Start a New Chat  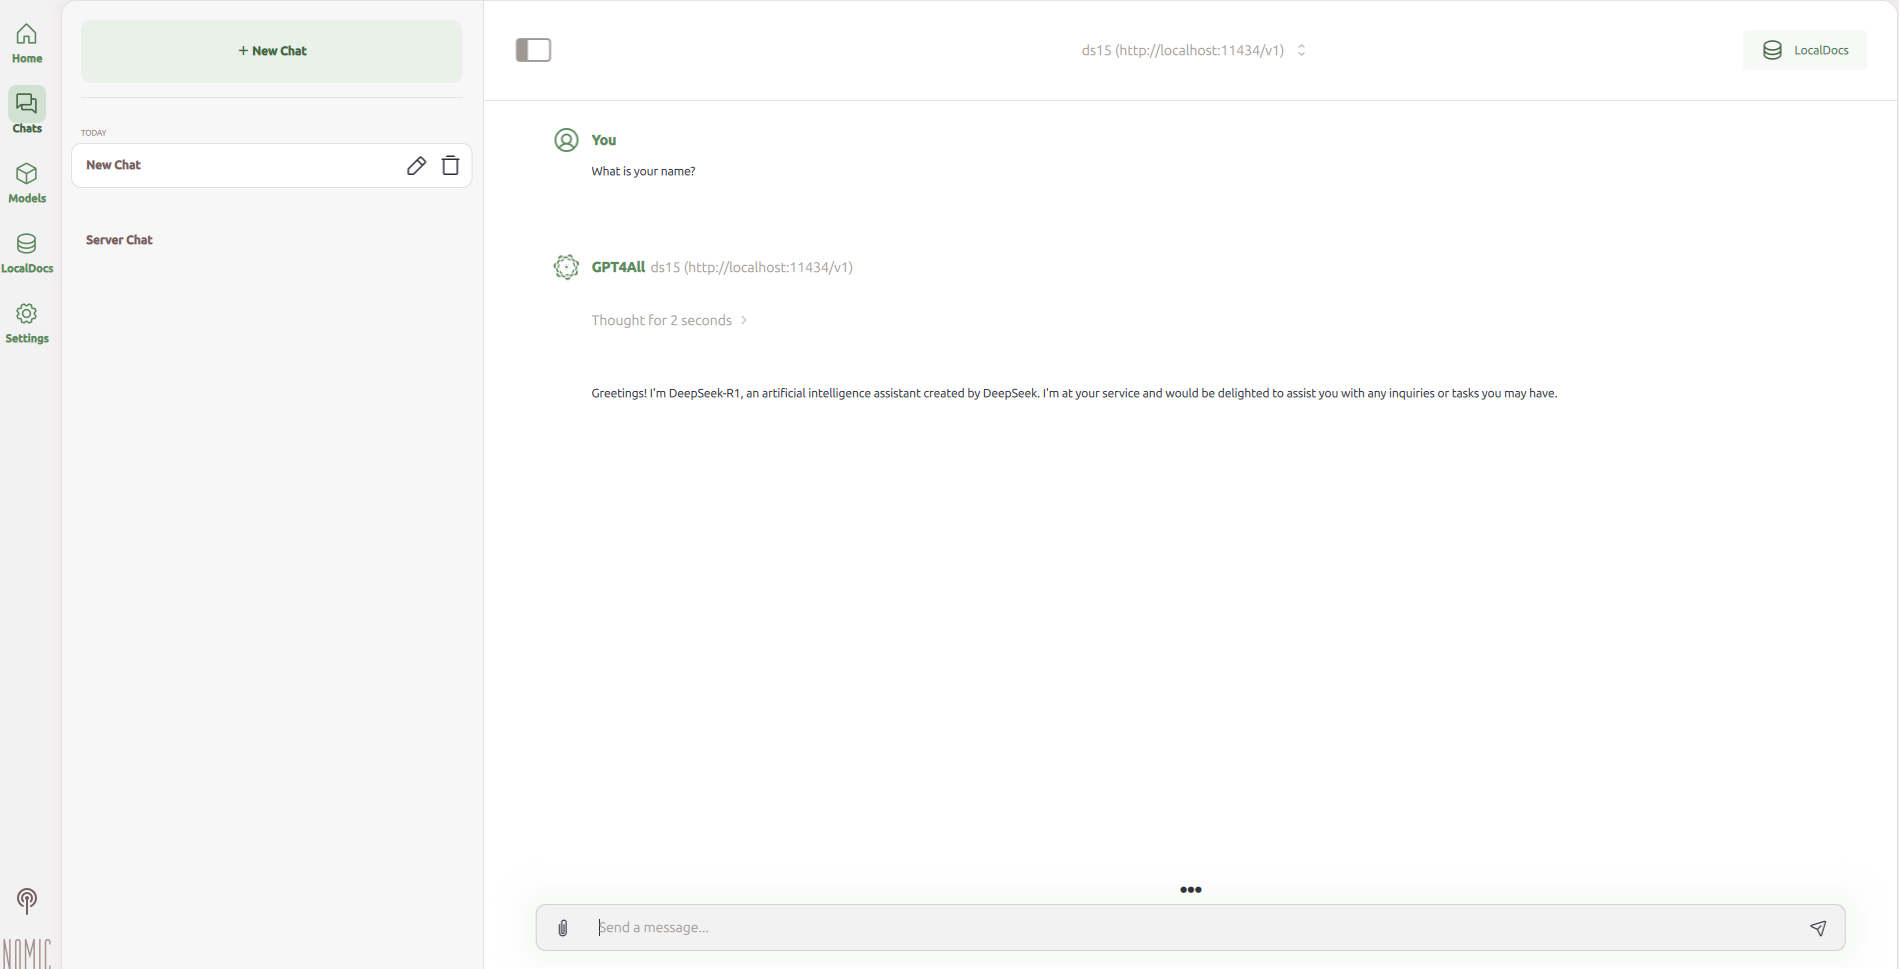coord(272,51)
